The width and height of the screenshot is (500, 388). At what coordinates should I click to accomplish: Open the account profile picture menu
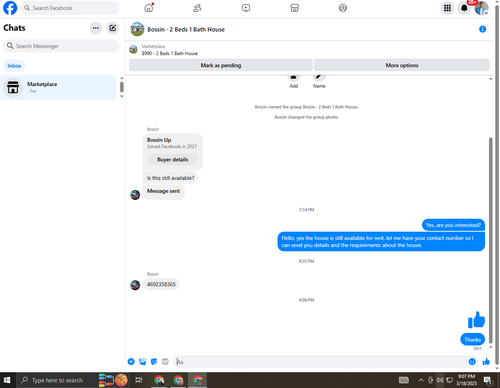(x=482, y=8)
